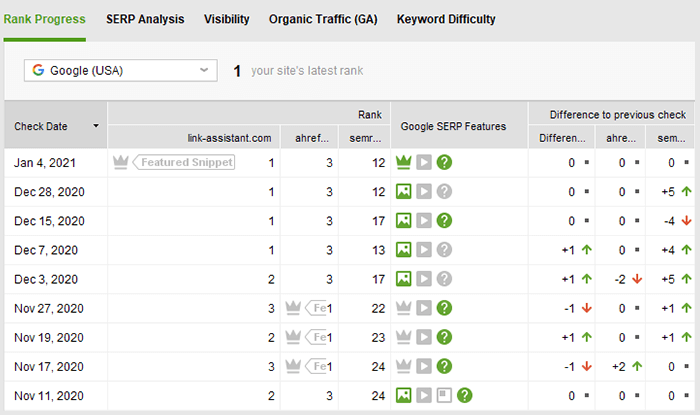Click the SERP features crown in Nov 27, 2020 row
Image resolution: width=700 pixels, height=415 pixels.
(x=404, y=308)
